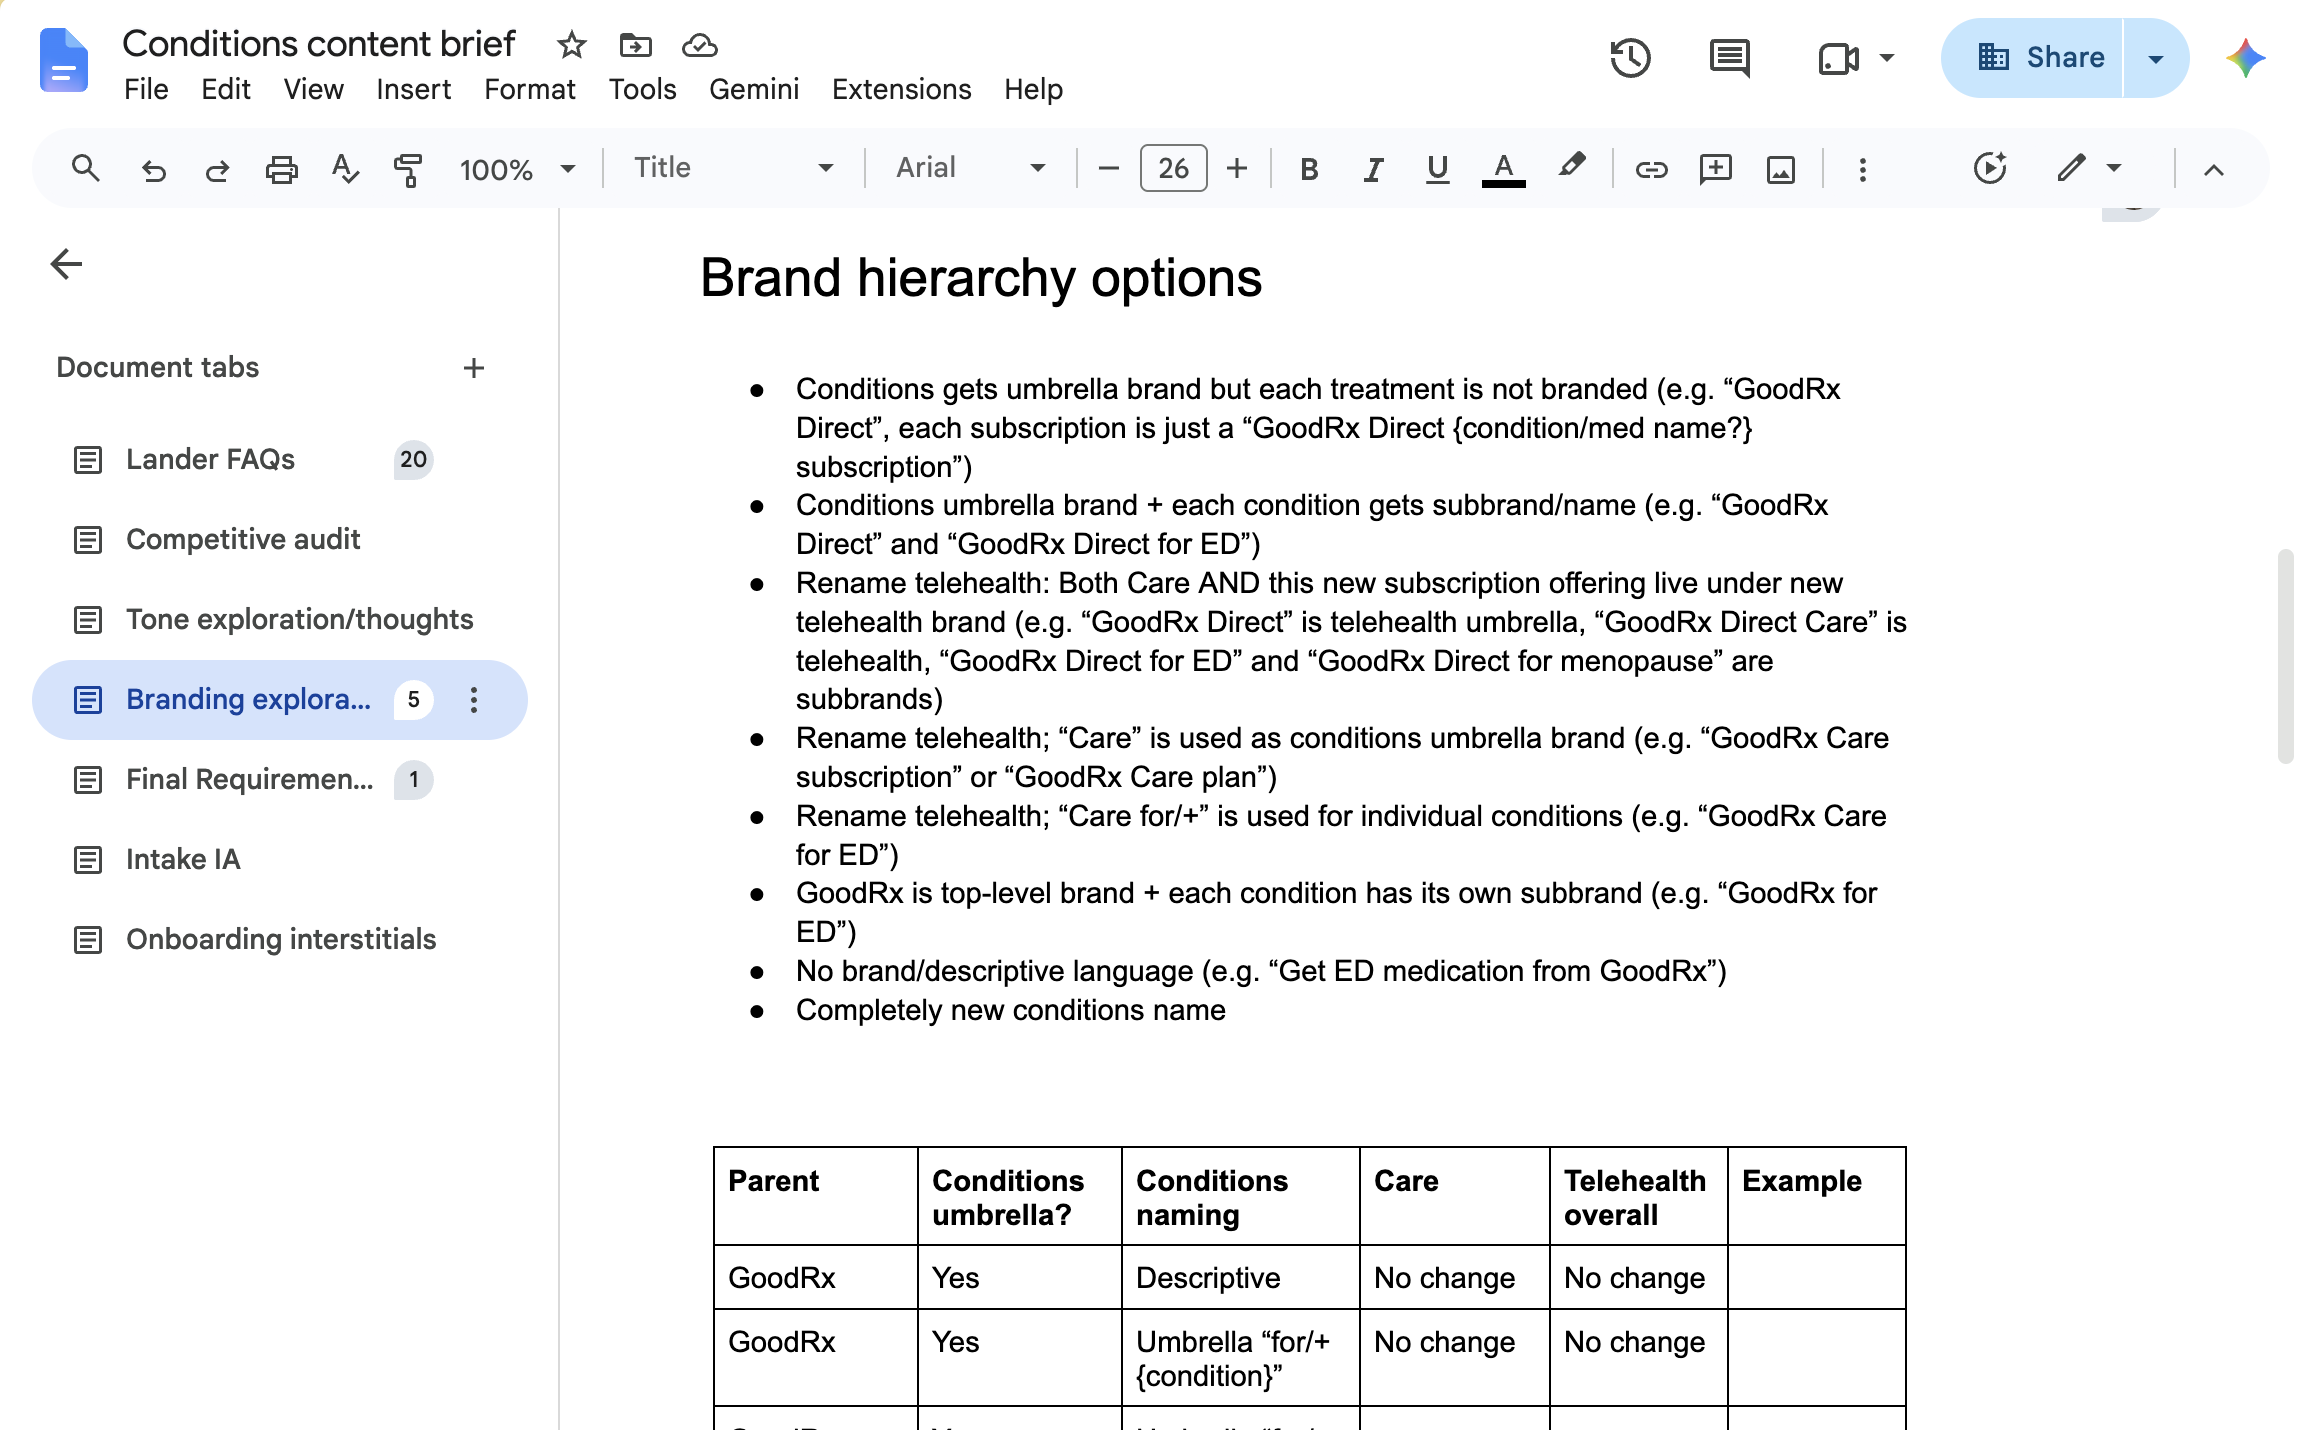Increase the font size

click(x=1237, y=168)
